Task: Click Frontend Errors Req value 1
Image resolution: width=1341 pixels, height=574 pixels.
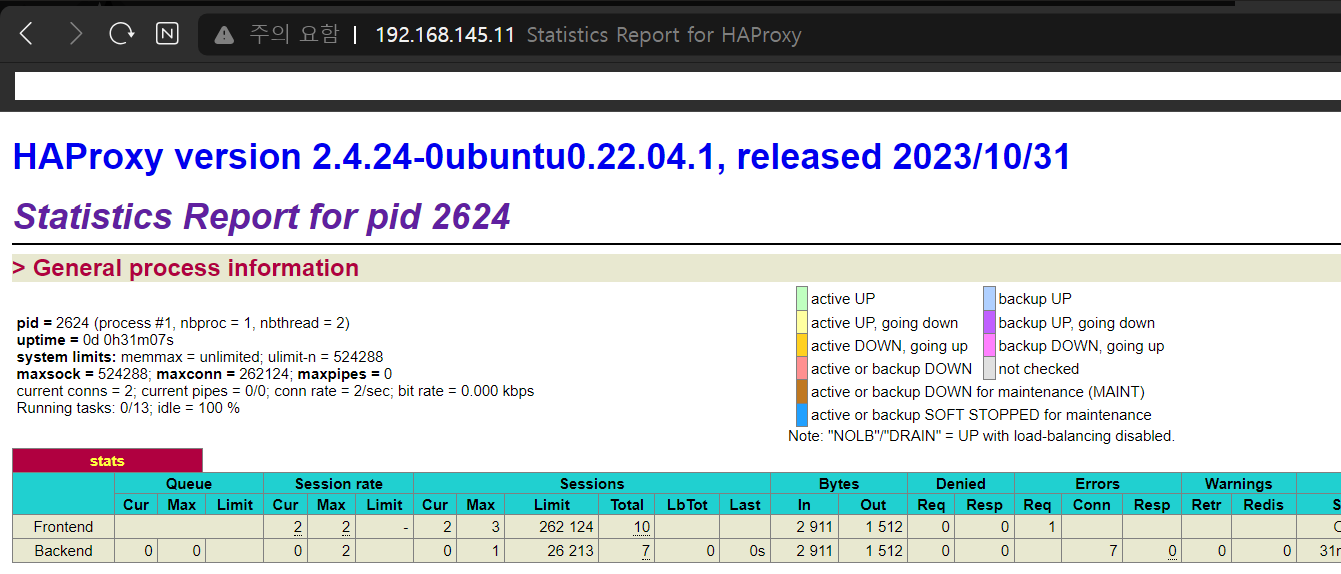Action: pos(1052,527)
